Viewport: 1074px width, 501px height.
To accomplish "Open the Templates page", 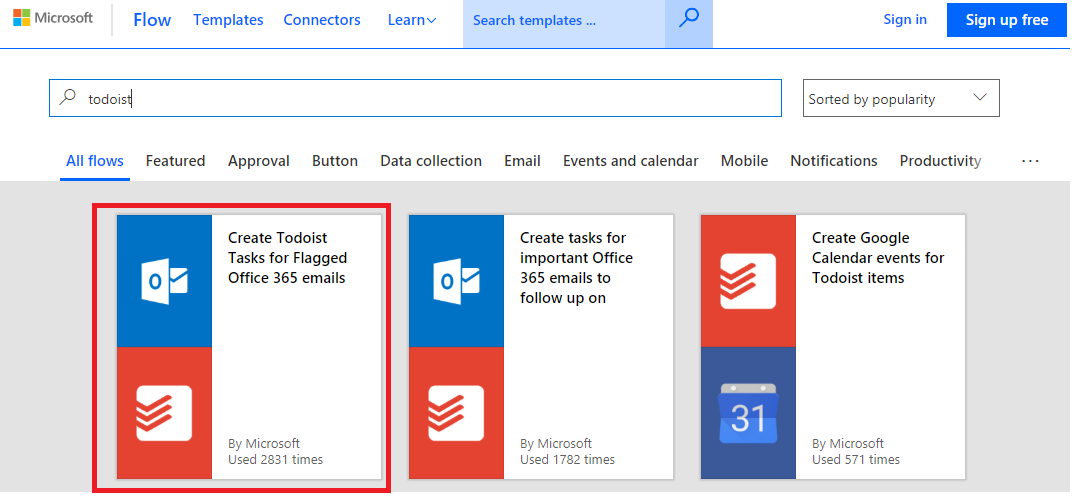I will click(228, 21).
